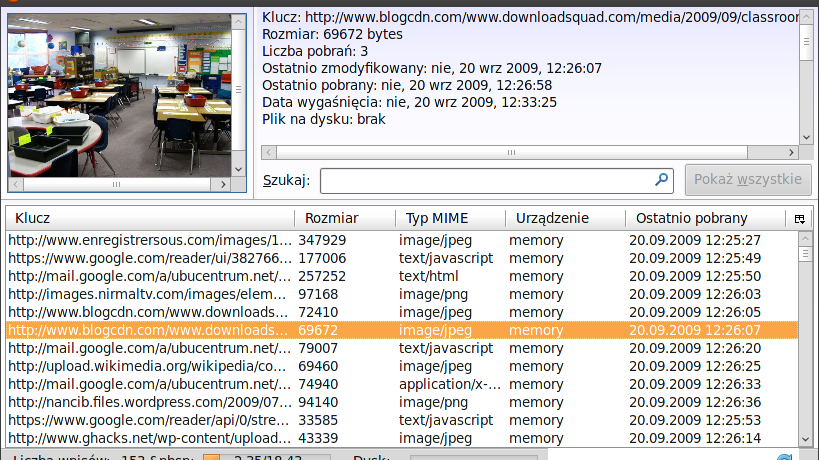Click memory cell in wikimedia row
The height and width of the screenshot is (460, 819).
[536, 367]
